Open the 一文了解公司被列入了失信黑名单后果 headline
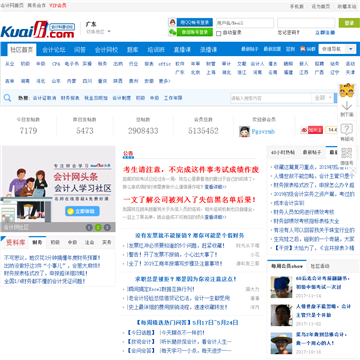 pyautogui.click(x=189, y=200)
